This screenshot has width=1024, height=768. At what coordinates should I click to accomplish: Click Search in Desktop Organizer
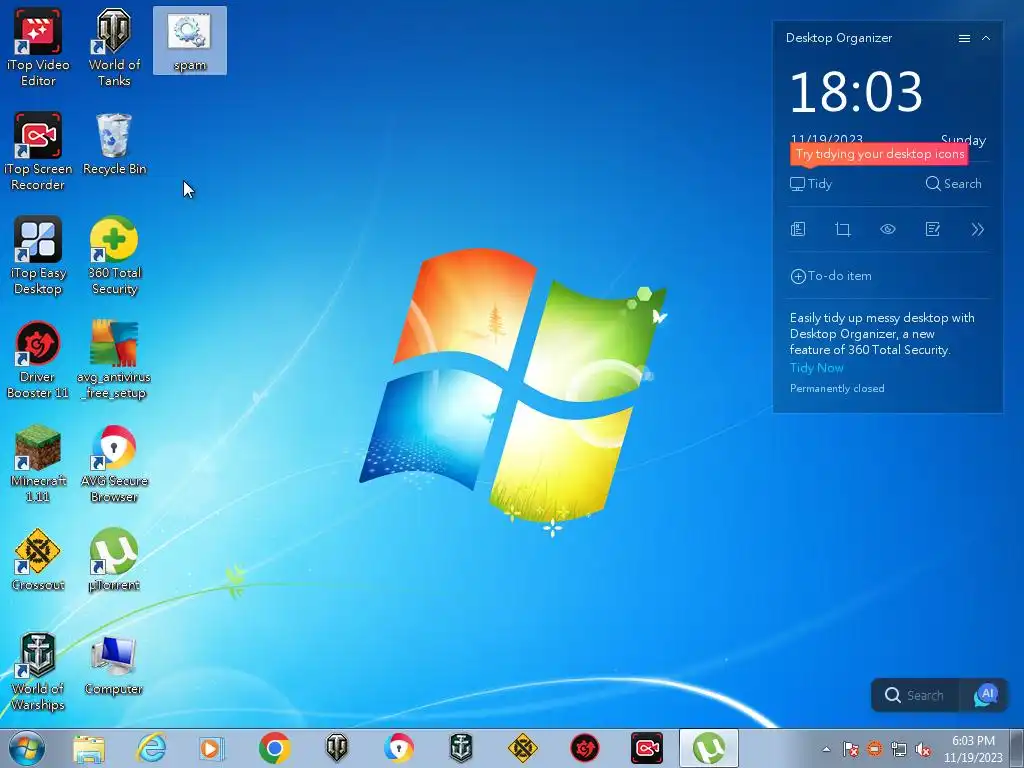[953, 184]
